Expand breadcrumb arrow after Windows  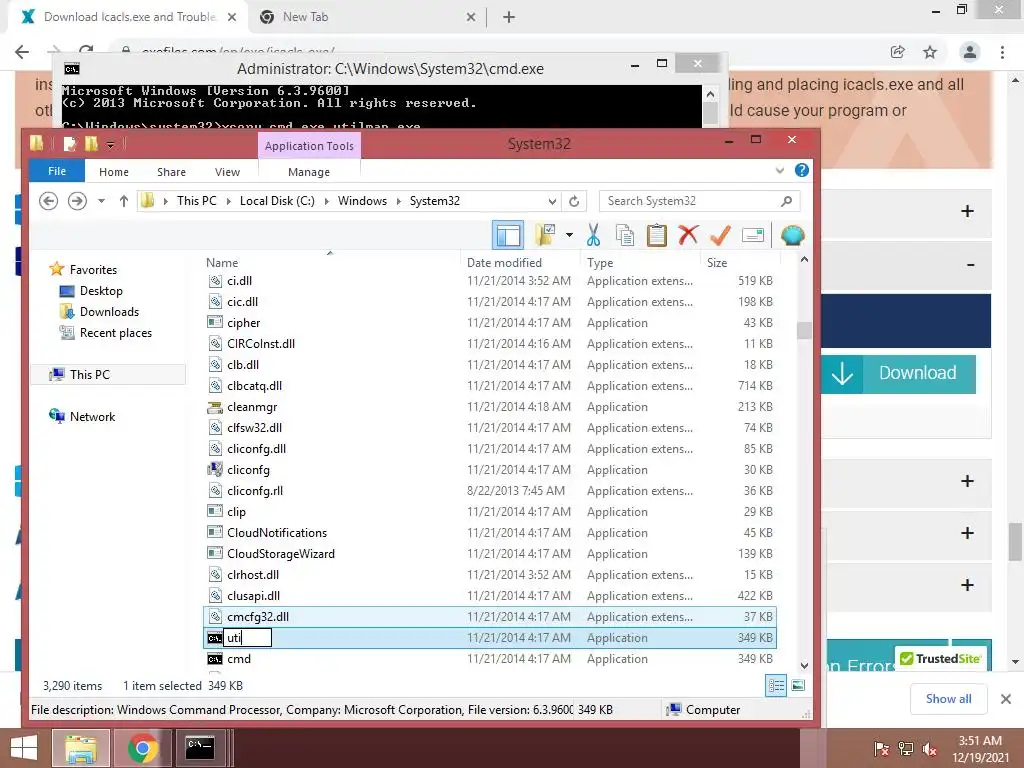(x=399, y=201)
